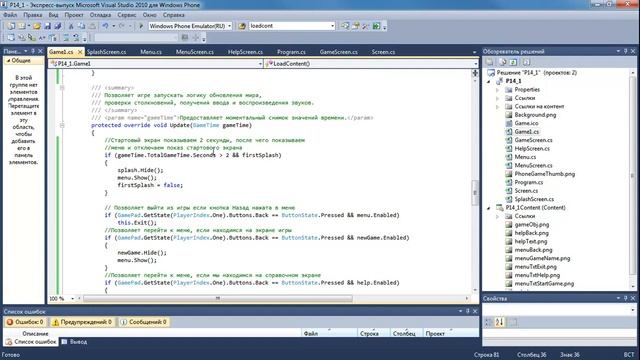
Task: Open the Solution Explorer toolbar icon
Action: click(x=345, y=26)
